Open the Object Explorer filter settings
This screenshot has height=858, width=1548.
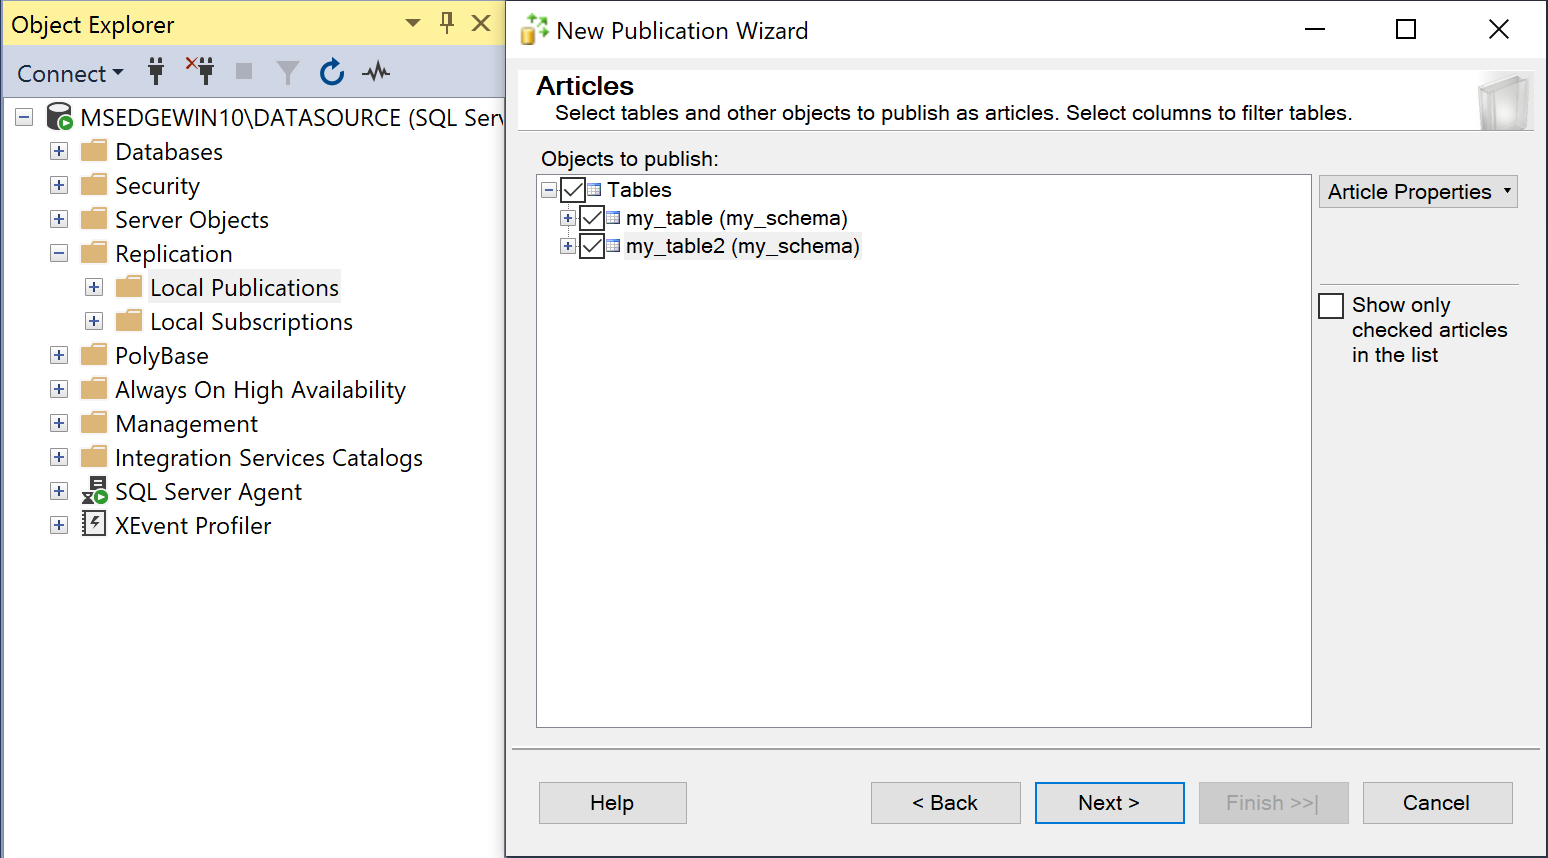[x=287, y=71]
